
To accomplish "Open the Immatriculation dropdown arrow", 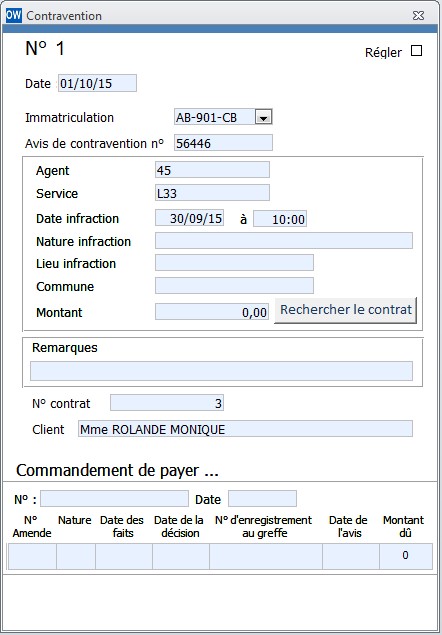I will click(263, 118).
